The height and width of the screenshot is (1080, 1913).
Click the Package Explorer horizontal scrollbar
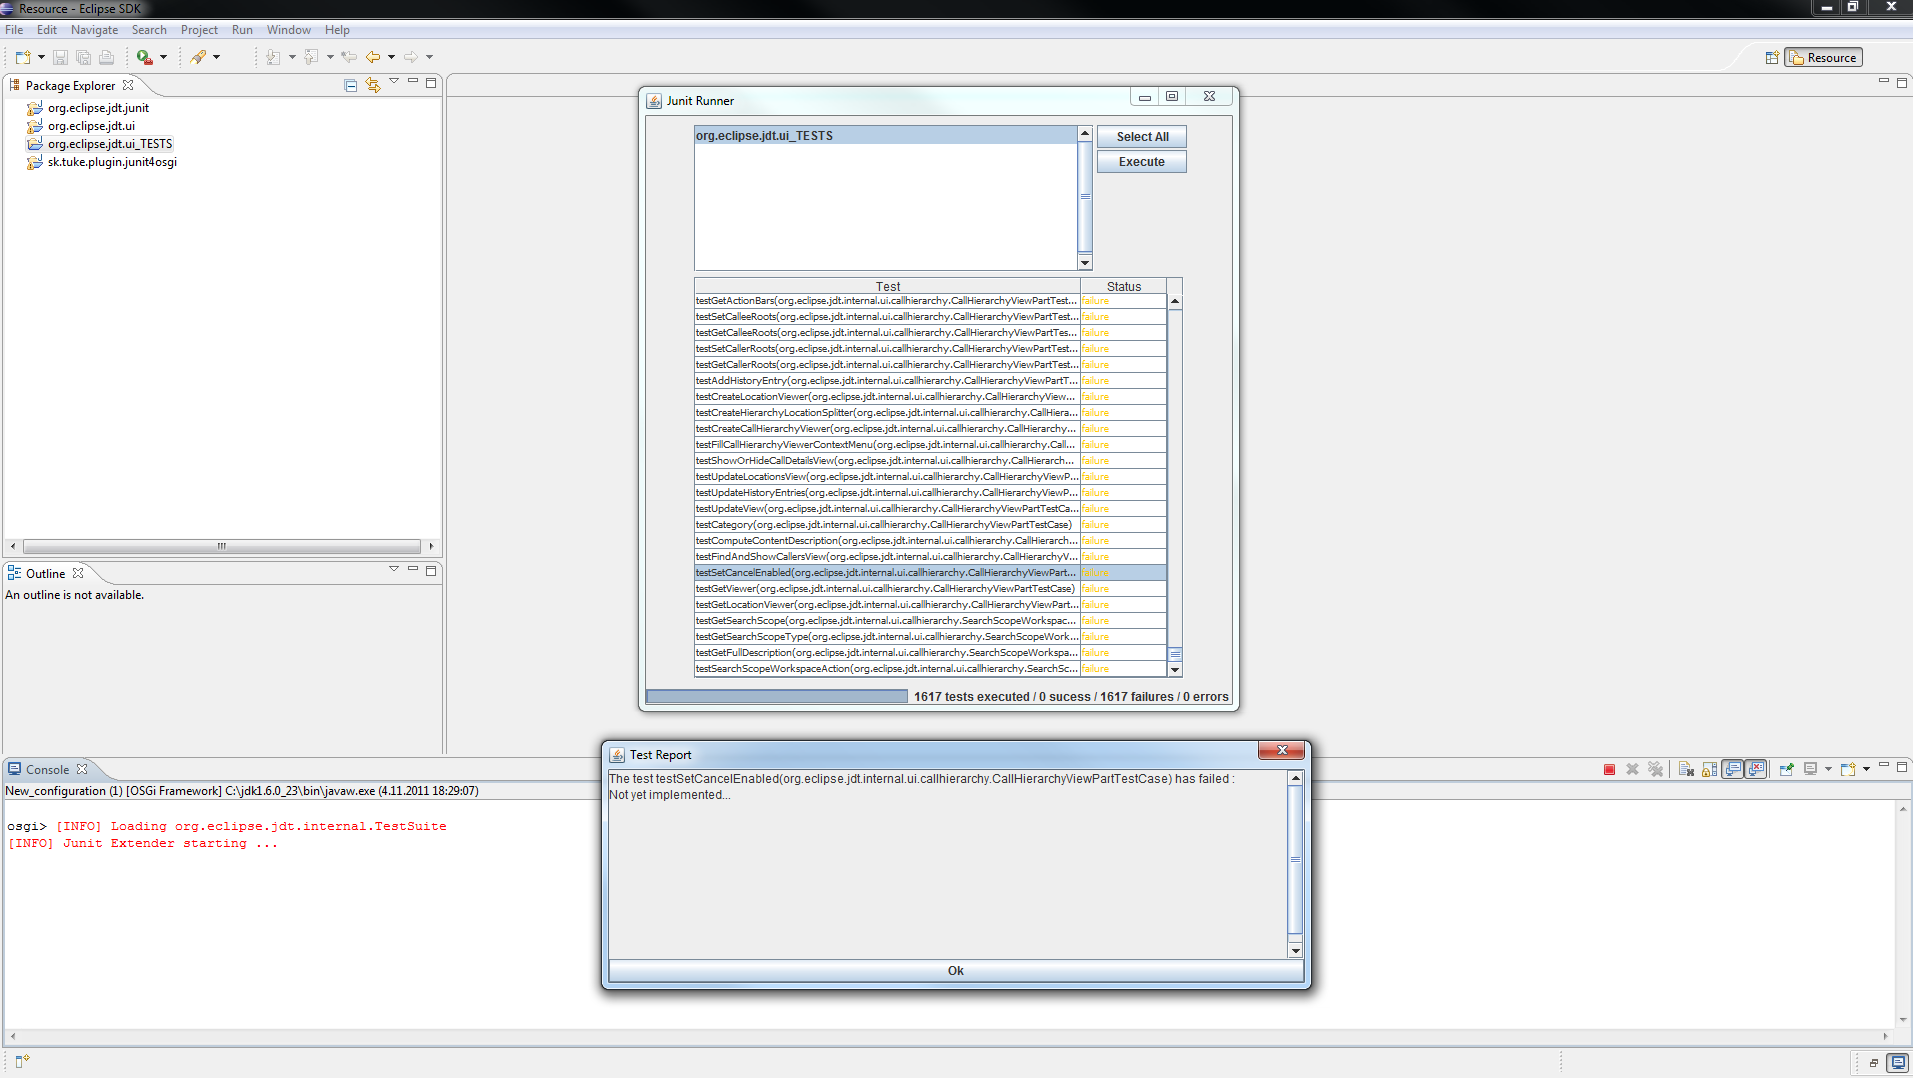click(x=222, y=546)
